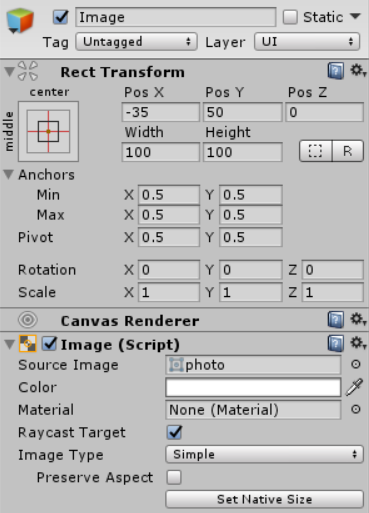Open the anchor presets box
Viewport: 369px width, 513px height.
(x=48, y=131)
